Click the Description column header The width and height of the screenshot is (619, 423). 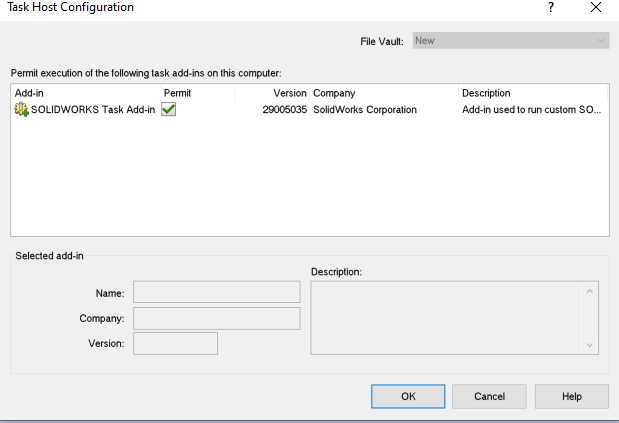click(531, 93)
